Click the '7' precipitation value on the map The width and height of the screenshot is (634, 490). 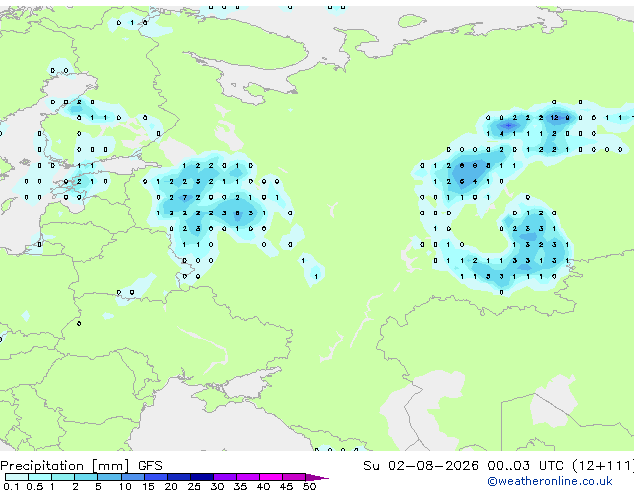coord(184,197)
